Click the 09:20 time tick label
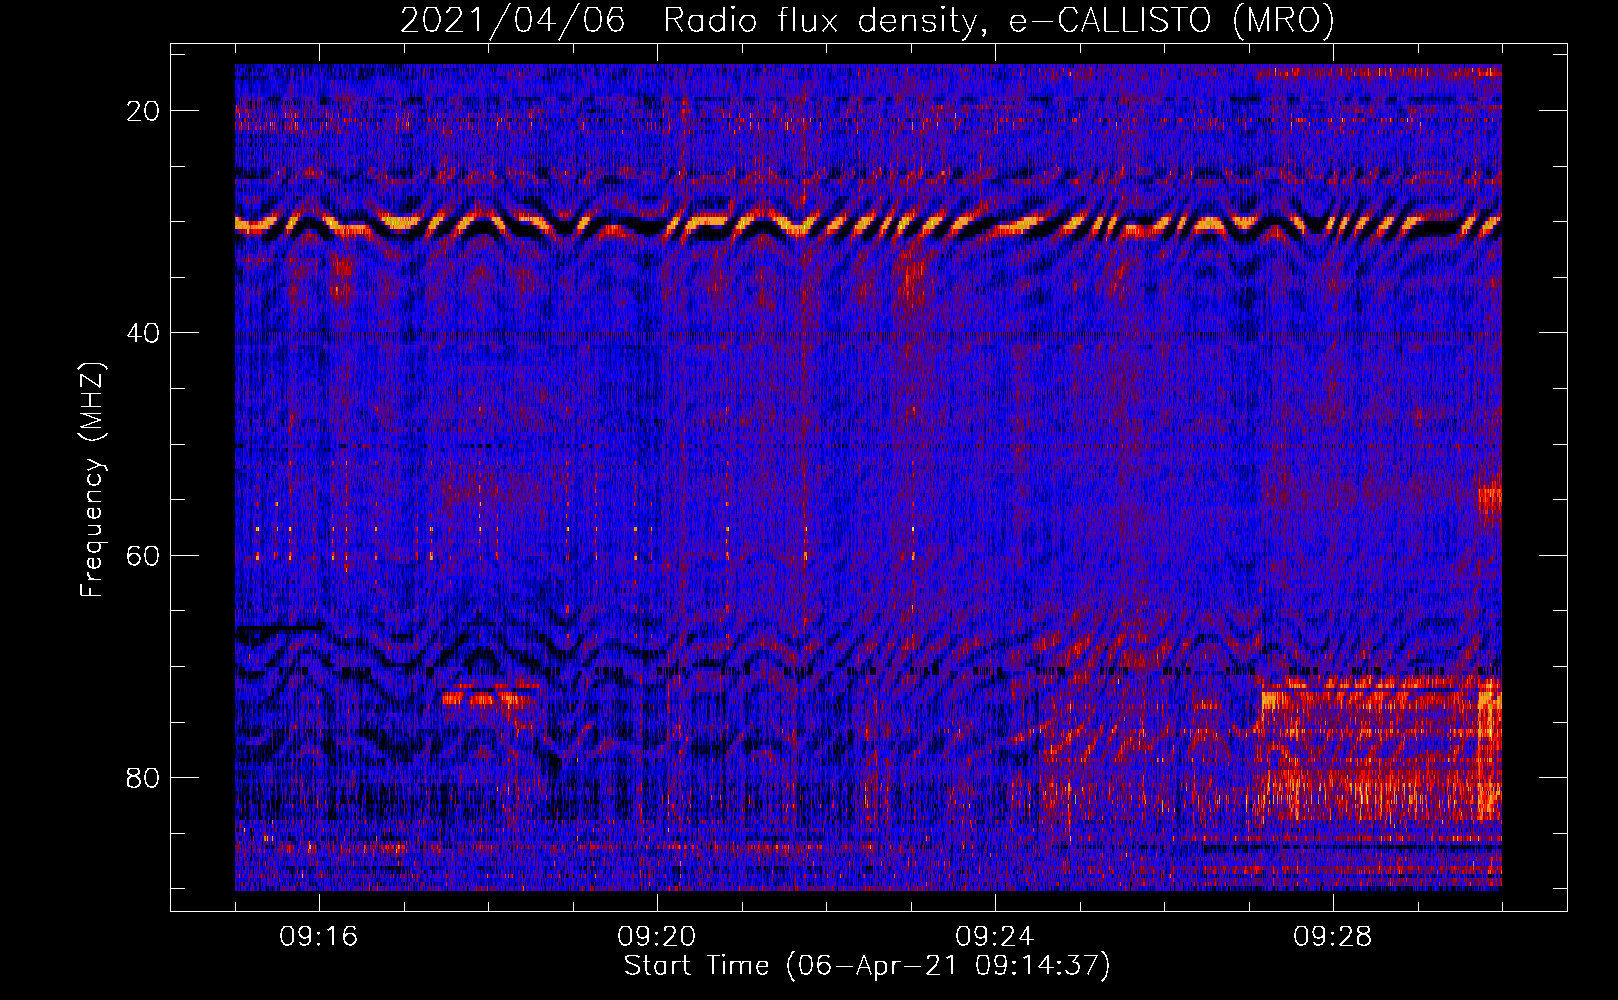This screenshot has height=1000, width=1618. pos(657,937)
